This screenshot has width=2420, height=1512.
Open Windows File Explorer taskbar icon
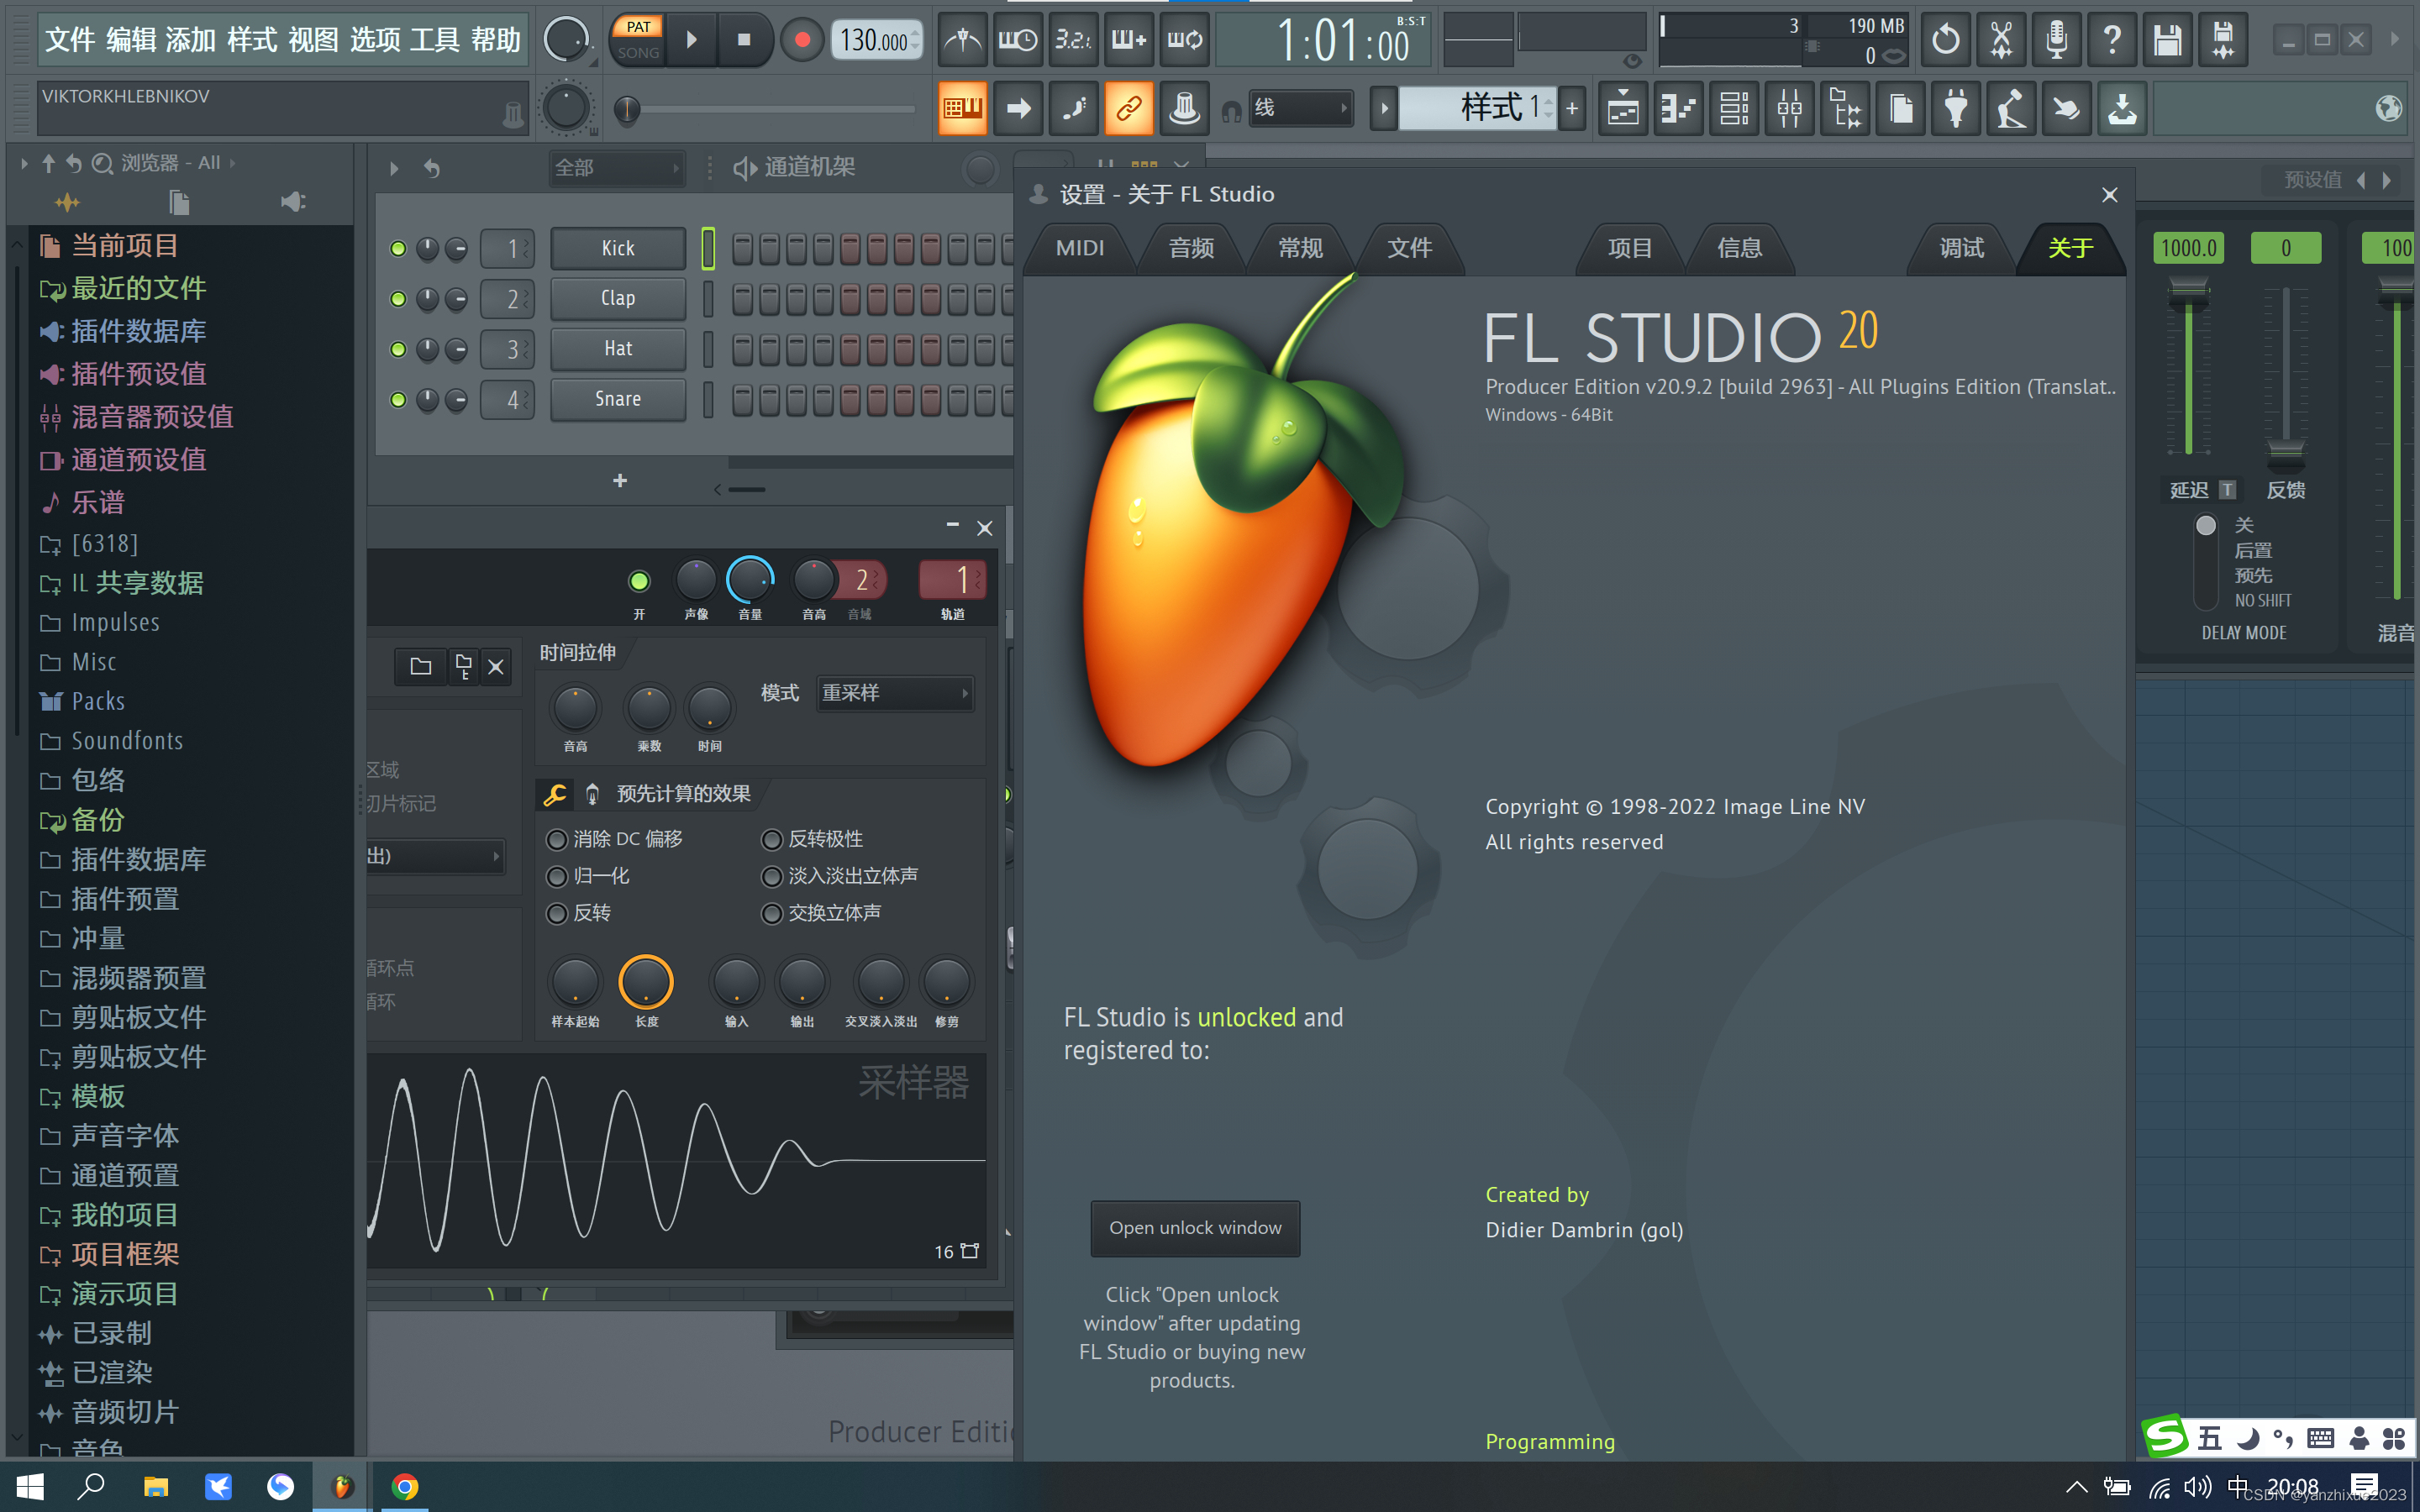pyautogui.click(x=156, y=1487)
